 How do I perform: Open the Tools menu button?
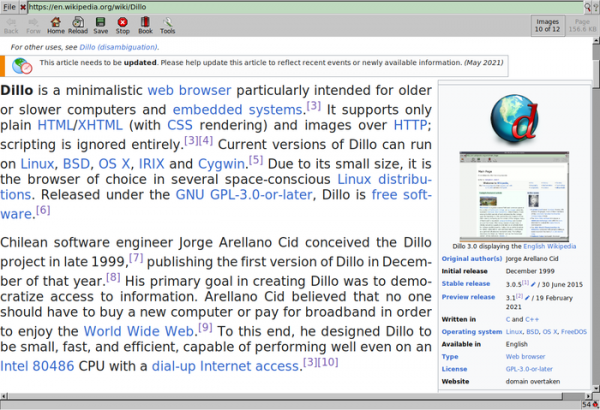pos(167,25)
